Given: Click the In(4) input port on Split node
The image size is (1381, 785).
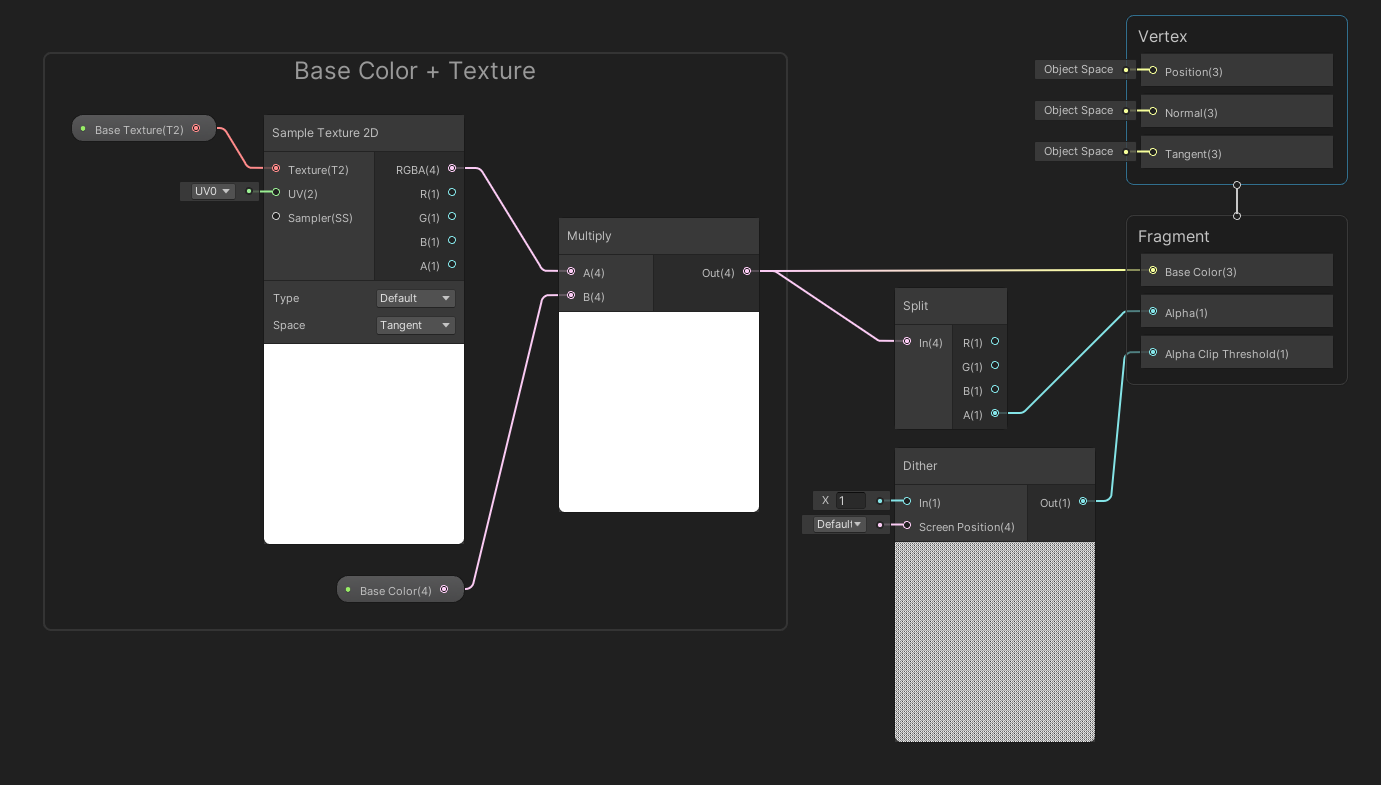Looking at the screenshot, I should [906, 342].
